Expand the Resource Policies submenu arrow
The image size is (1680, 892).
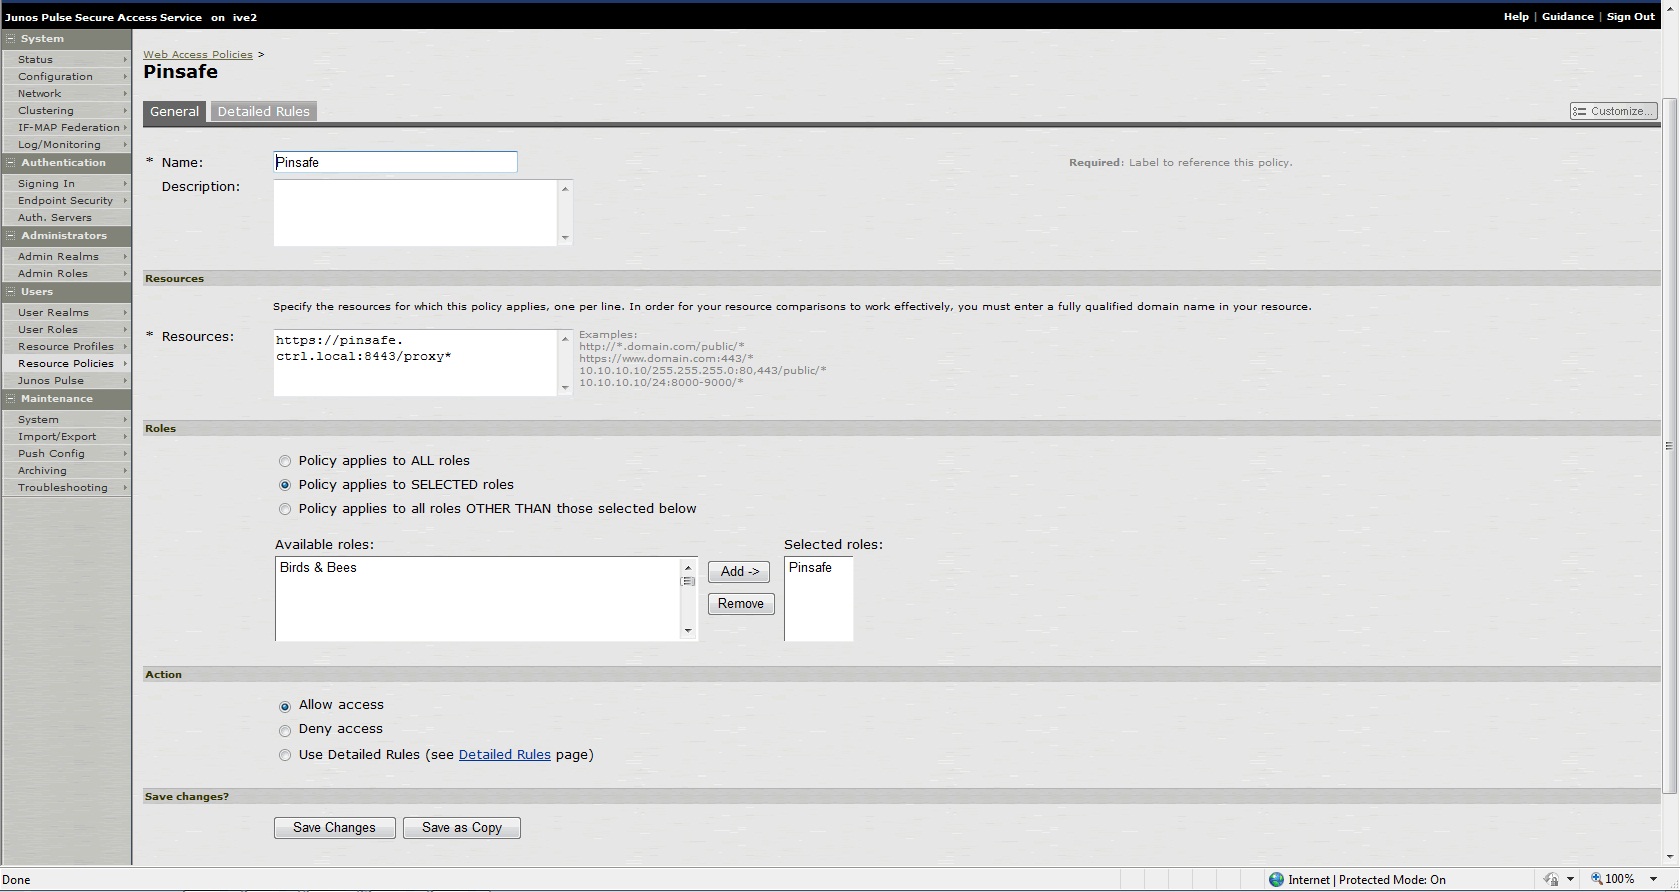pyautogui.click(x=125, y=364)
